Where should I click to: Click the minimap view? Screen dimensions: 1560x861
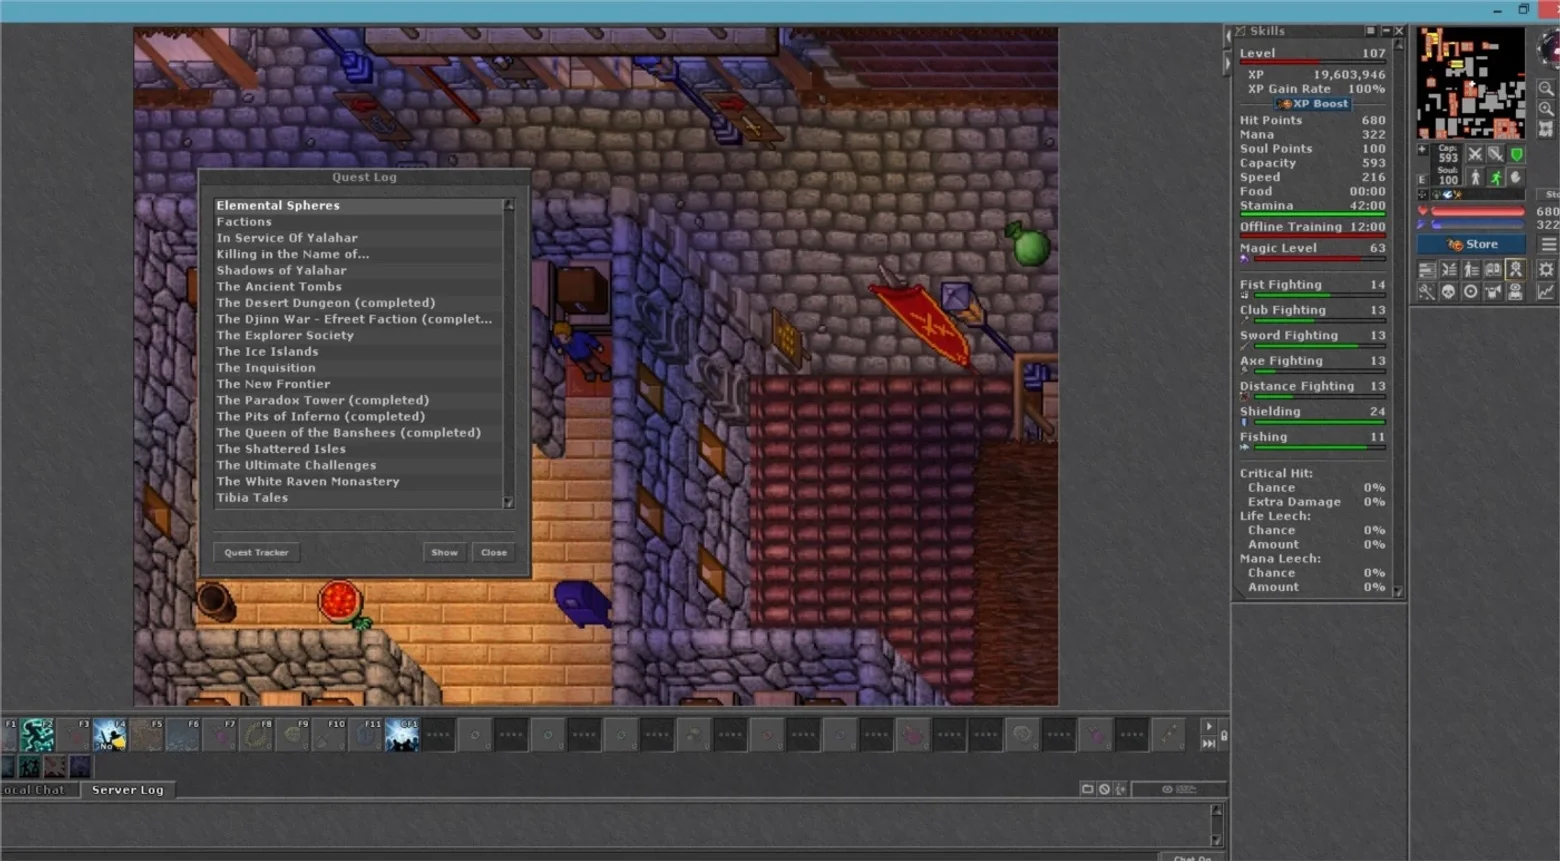point(1471,83)
